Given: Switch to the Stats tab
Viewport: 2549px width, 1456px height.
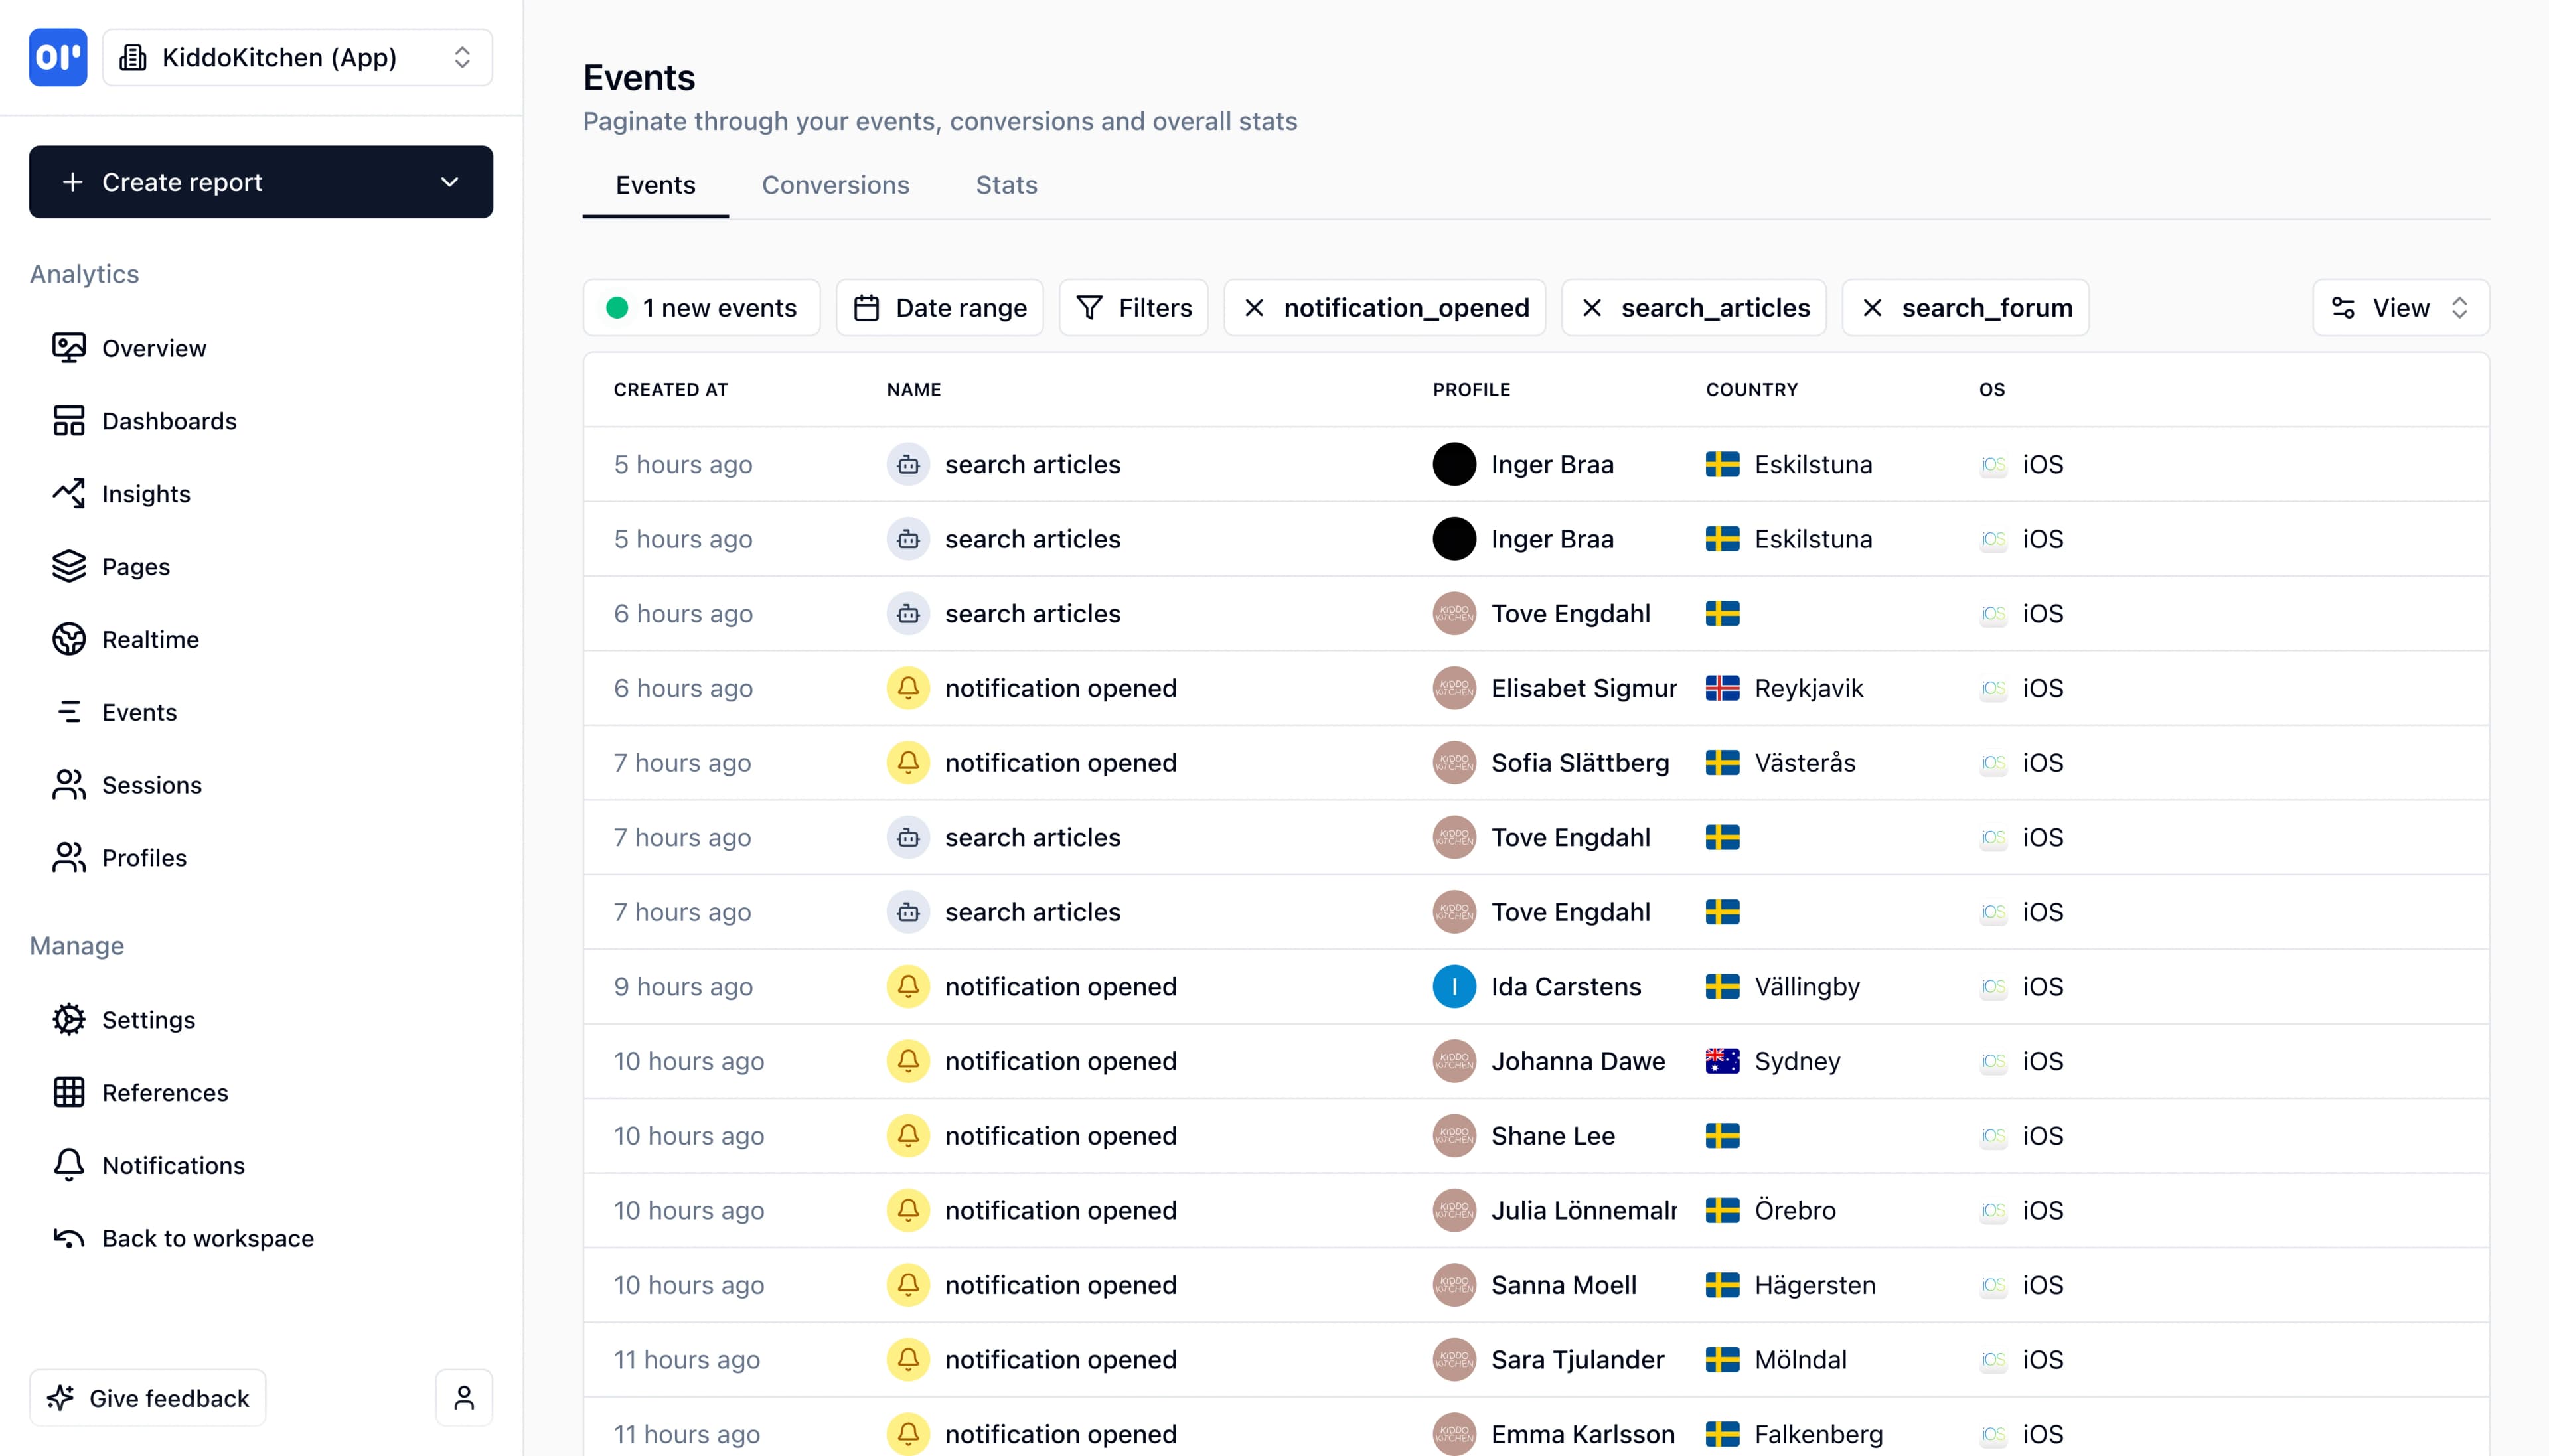Looking at the screenshot, I should pyautogui.click(x=1005, y=185).
